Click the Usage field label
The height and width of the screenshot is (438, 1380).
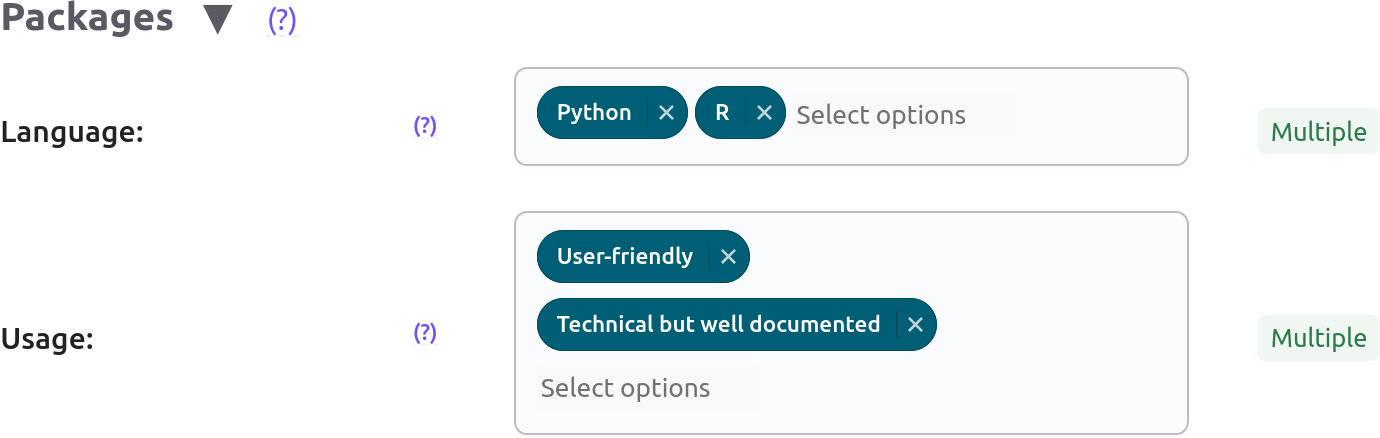coord(47,340)
